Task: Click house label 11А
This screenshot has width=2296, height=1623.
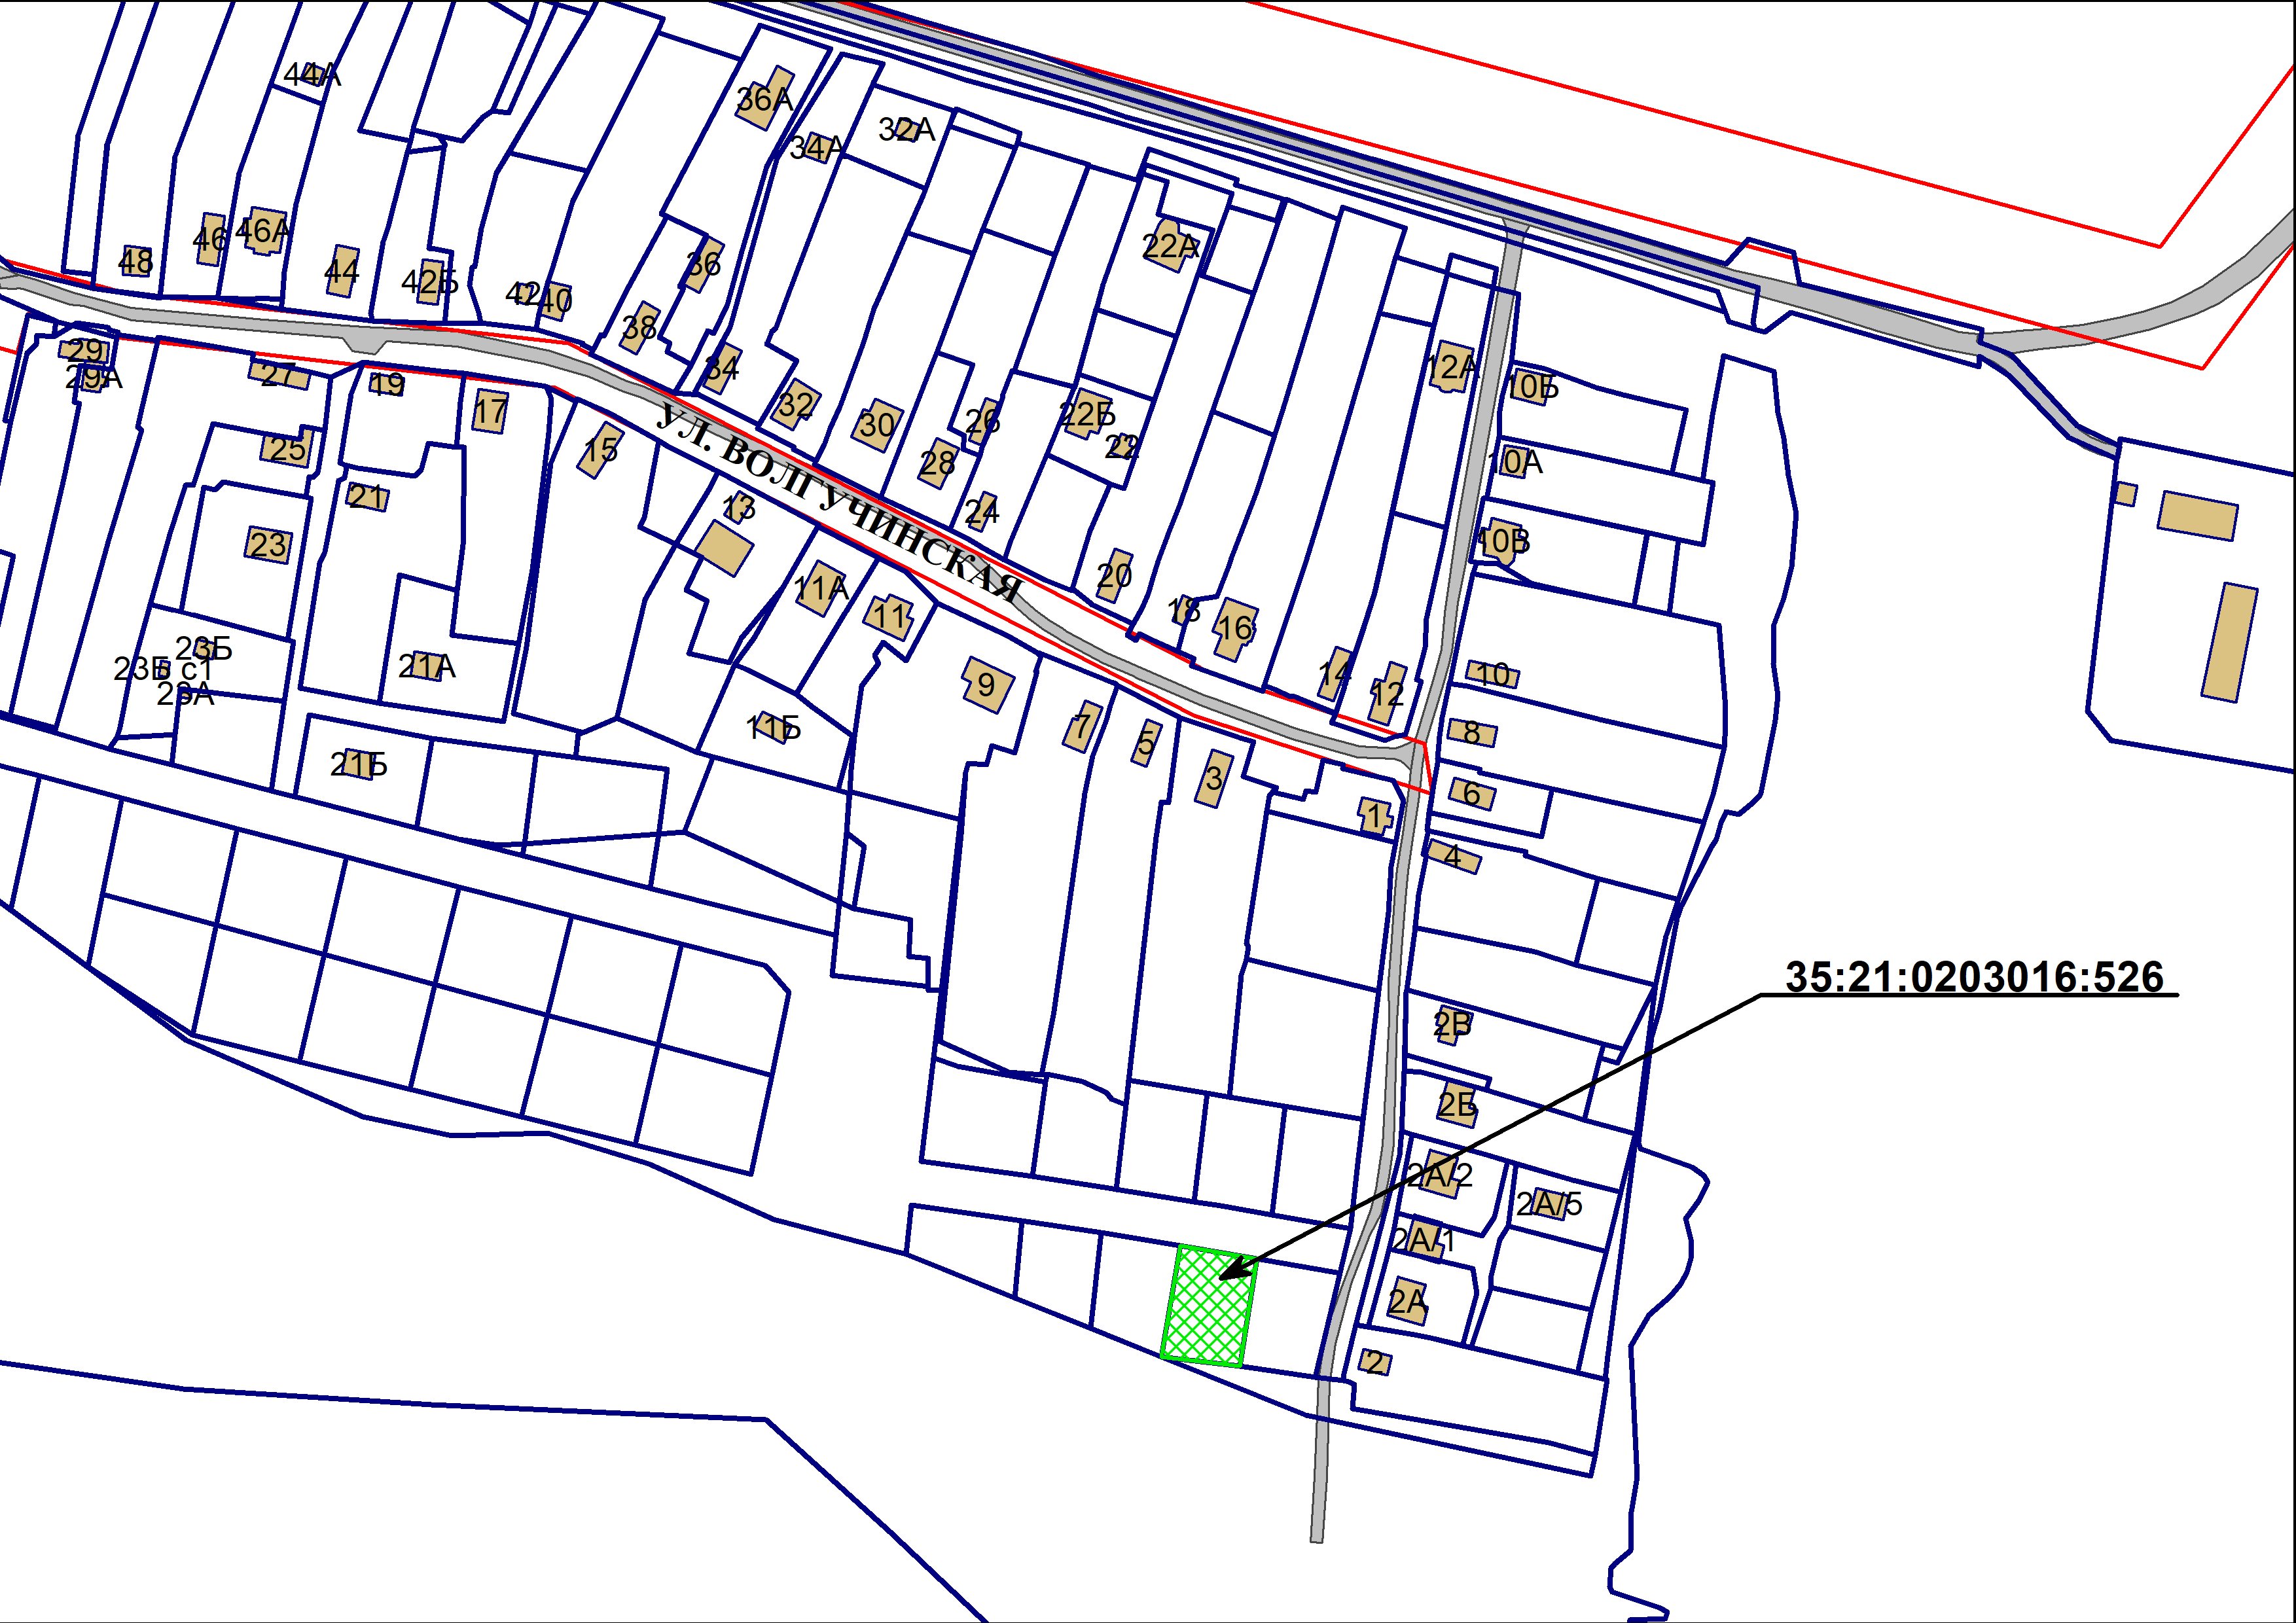Action: coord(821,589)
